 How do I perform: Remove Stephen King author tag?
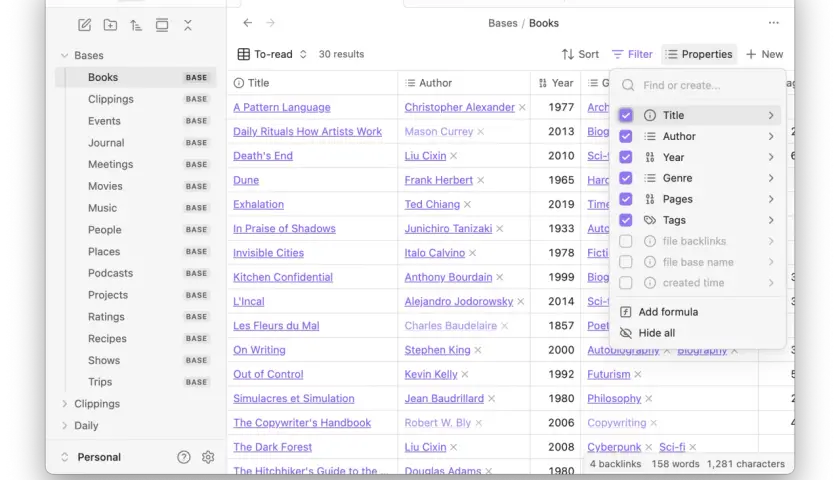point(478,350)
